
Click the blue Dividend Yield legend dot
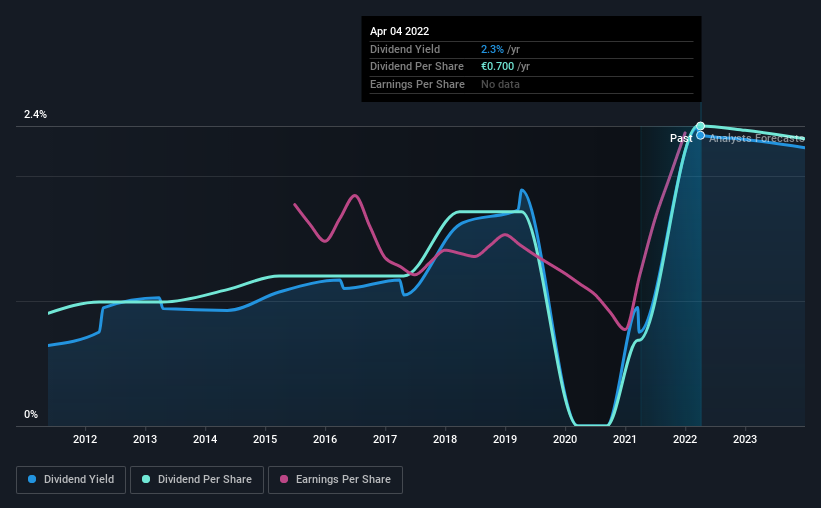(x=32, y=479)
